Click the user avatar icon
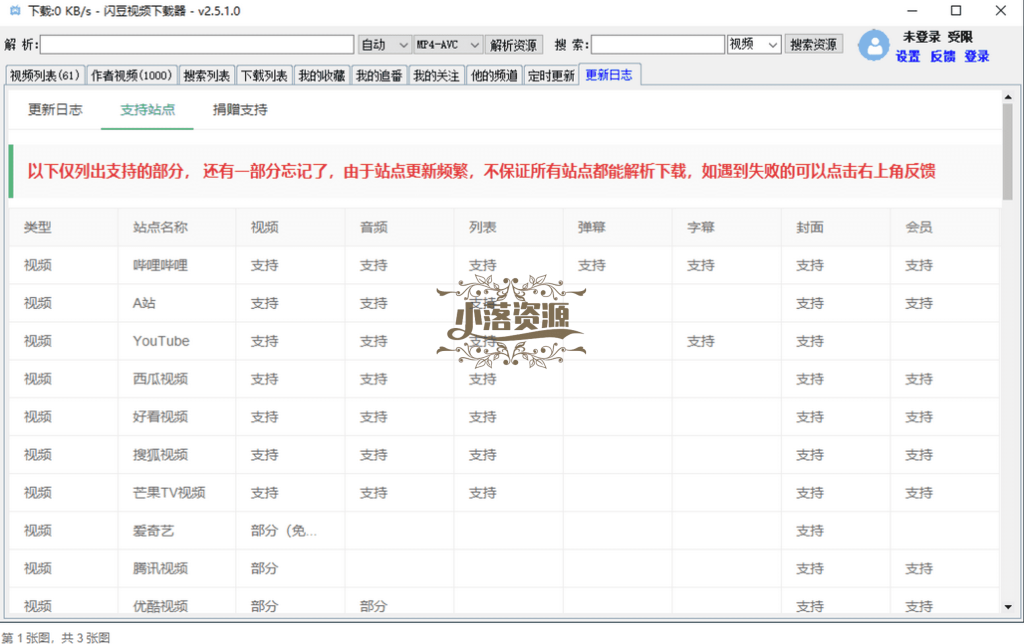 (873, 46)
